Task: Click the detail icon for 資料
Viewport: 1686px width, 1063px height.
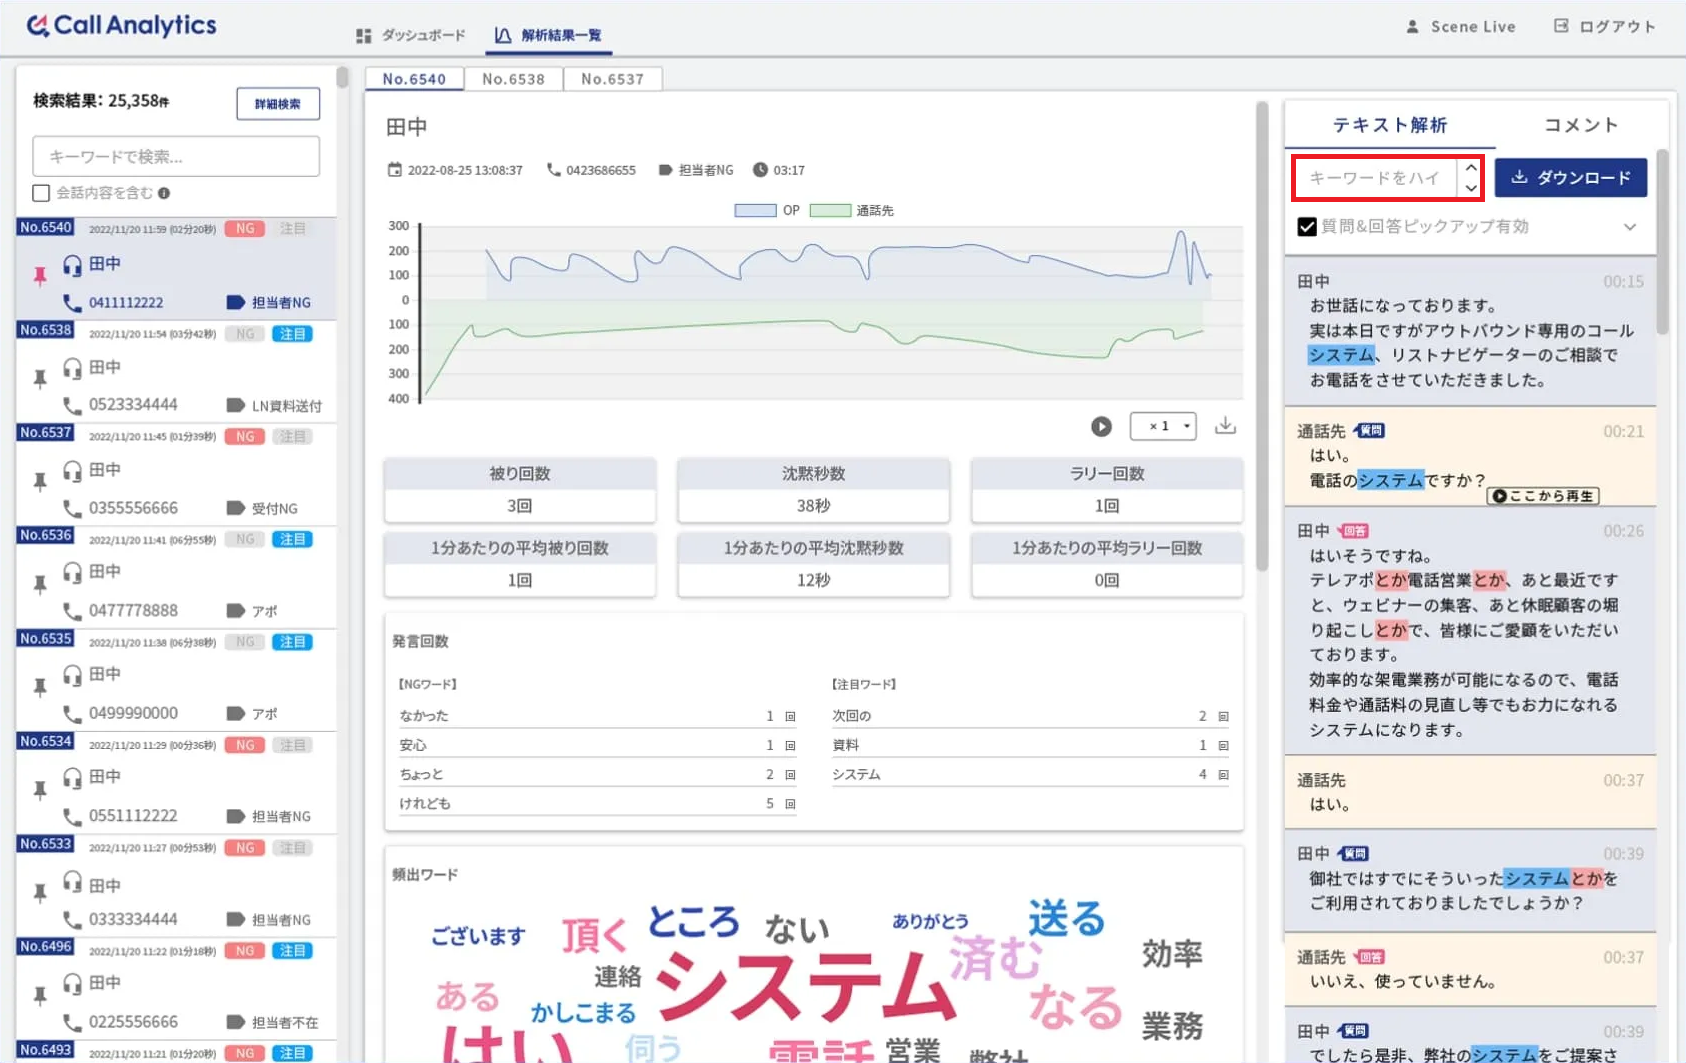Action: point(1223,746)
